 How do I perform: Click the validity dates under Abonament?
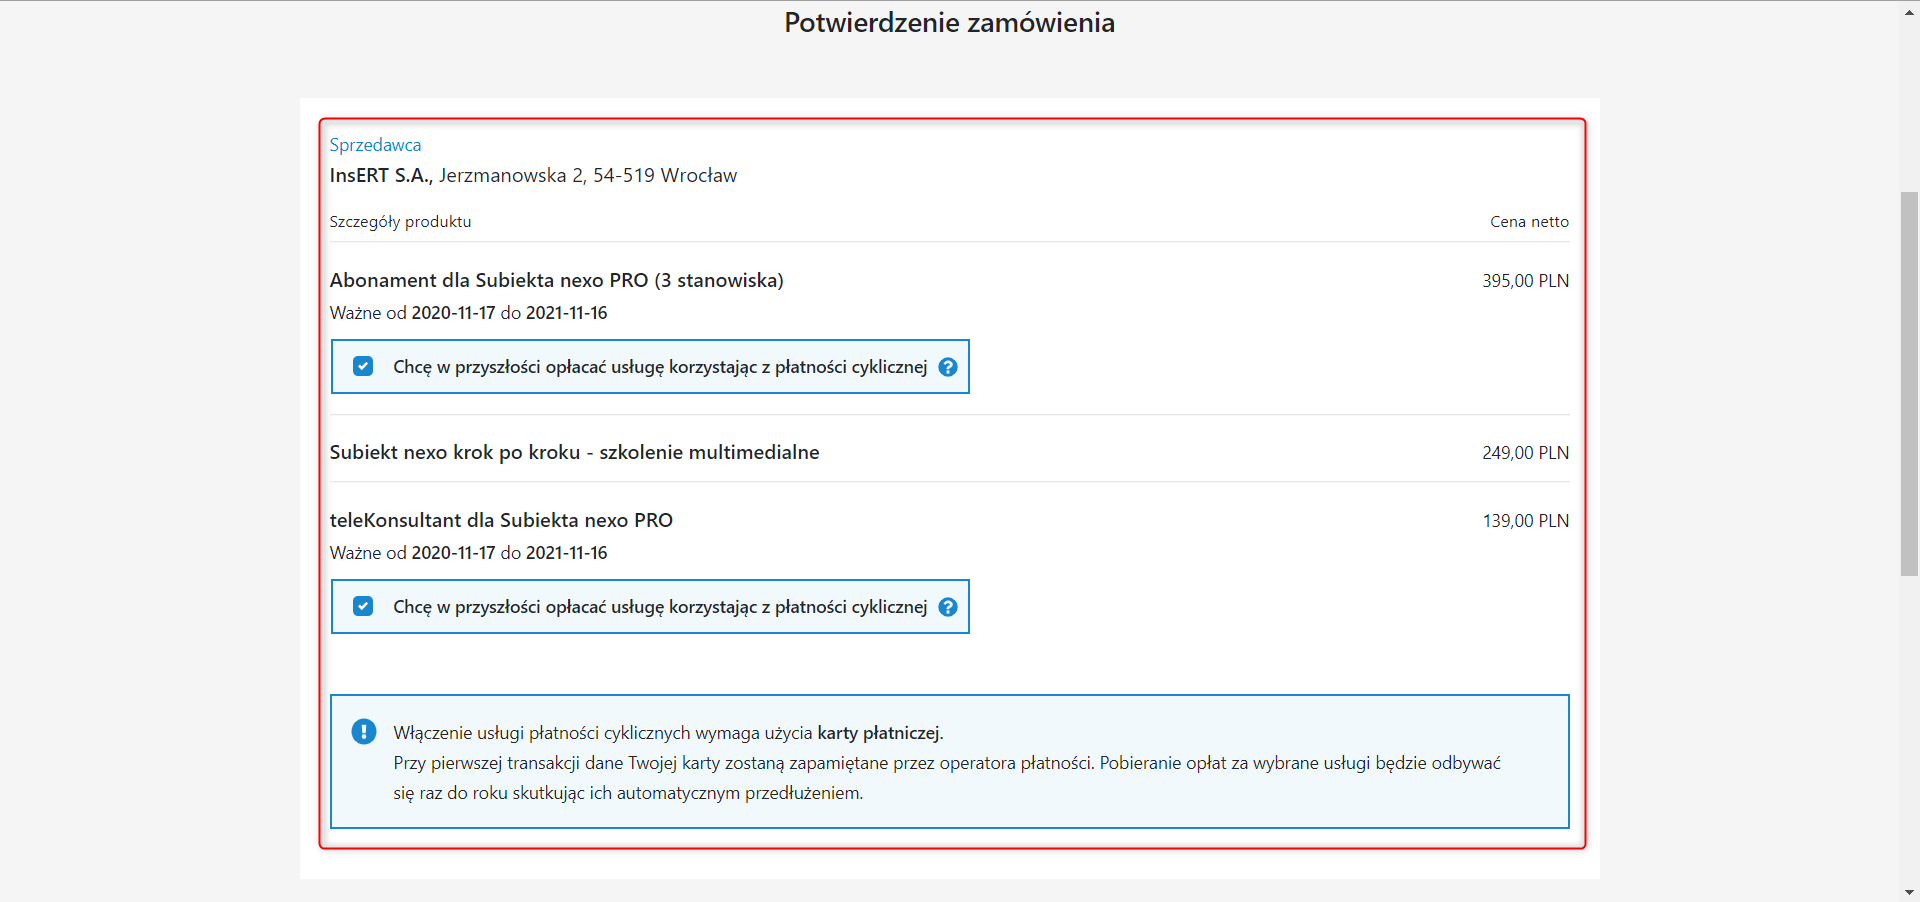pos(468,313)
